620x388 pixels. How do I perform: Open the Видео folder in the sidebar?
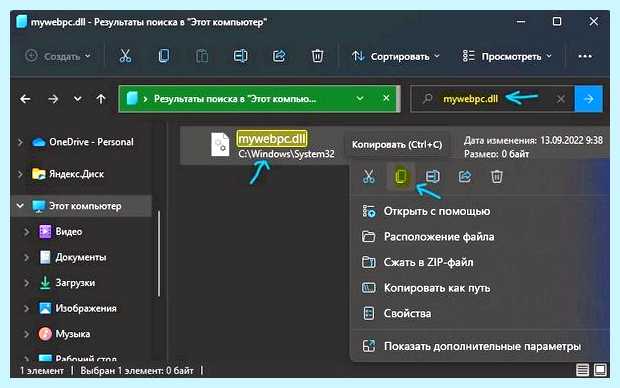coord(68,231)
